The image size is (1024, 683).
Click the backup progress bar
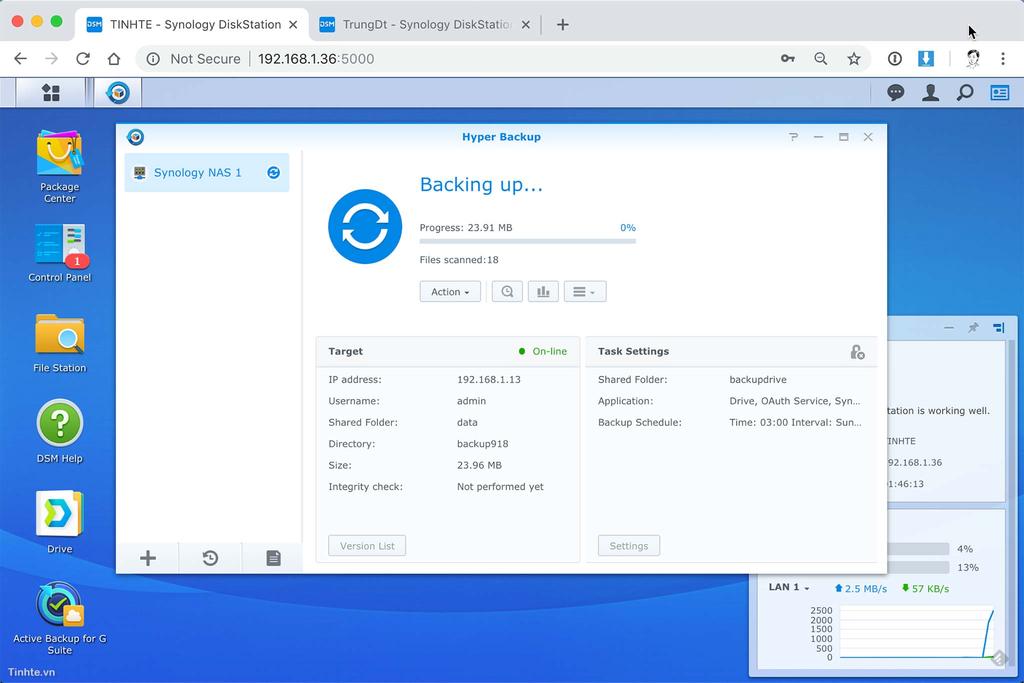pyautogui.click(x=528, y=241)
